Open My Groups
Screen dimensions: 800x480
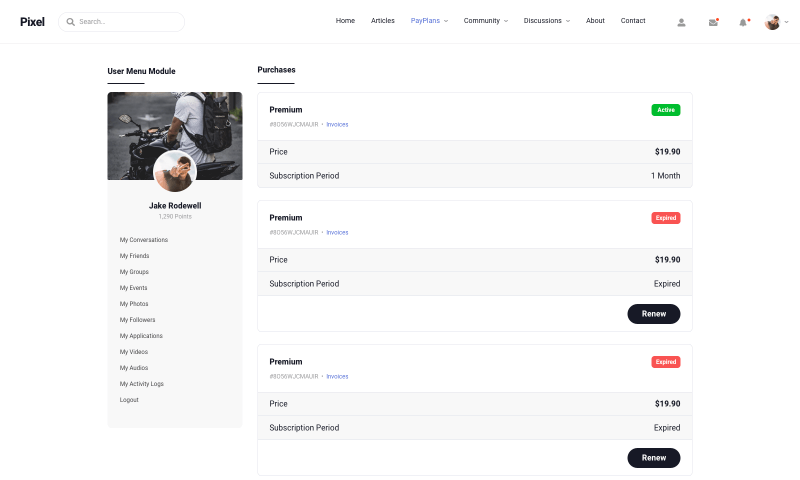(134, 272)
